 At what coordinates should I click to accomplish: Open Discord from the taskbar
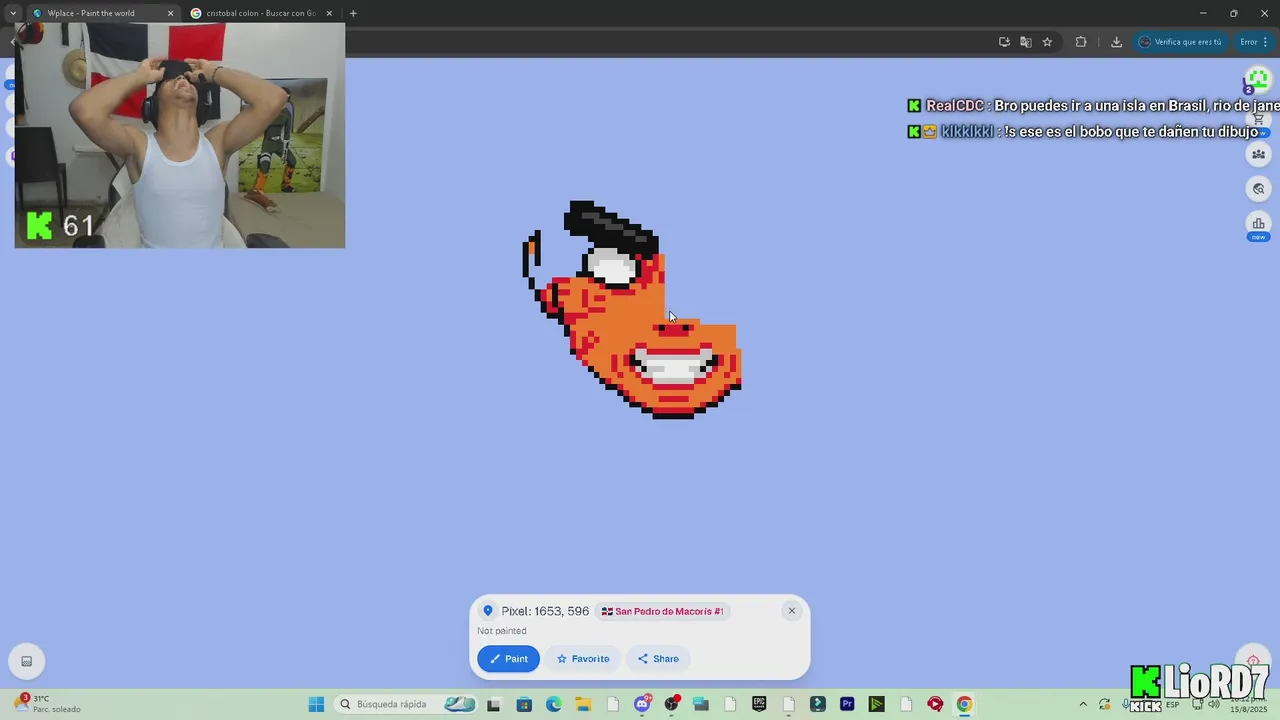pyautogui.click(x=642, y=704)
